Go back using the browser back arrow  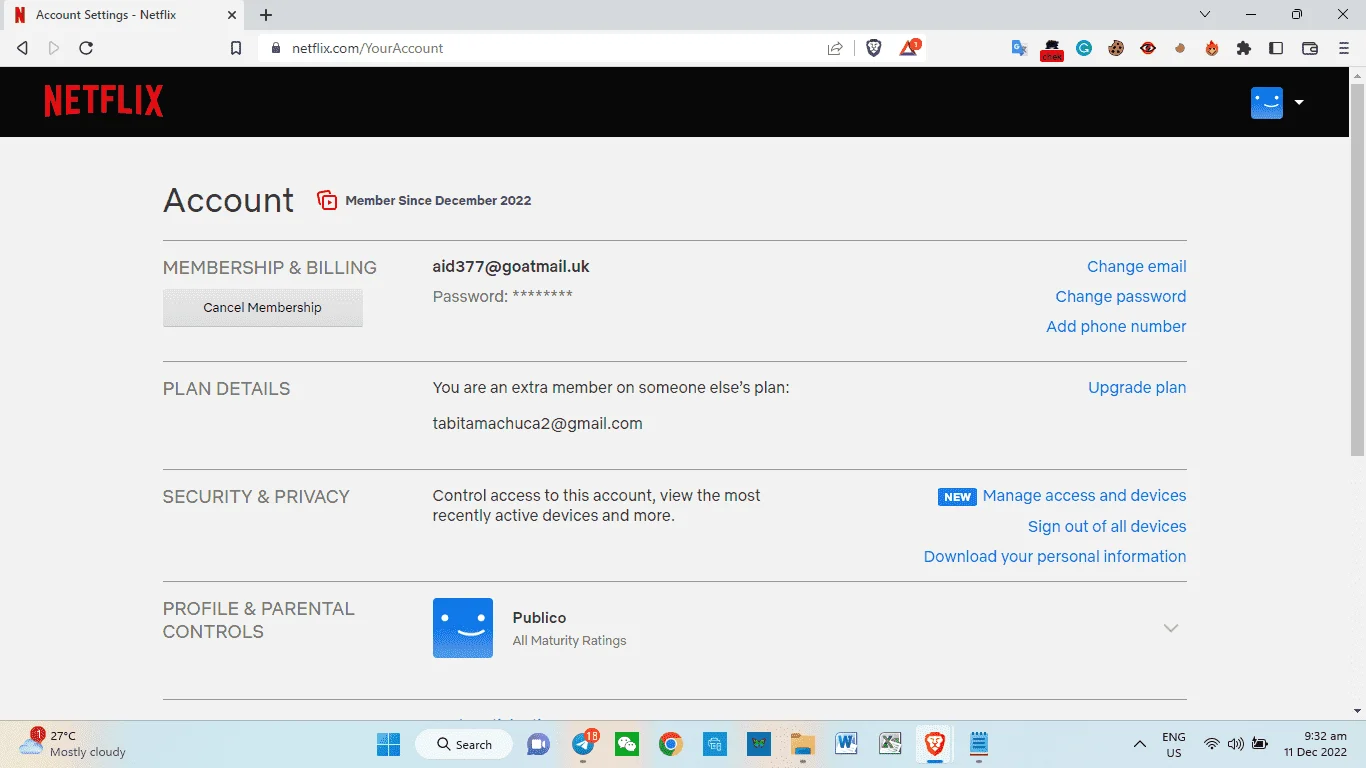coord(23,48)
